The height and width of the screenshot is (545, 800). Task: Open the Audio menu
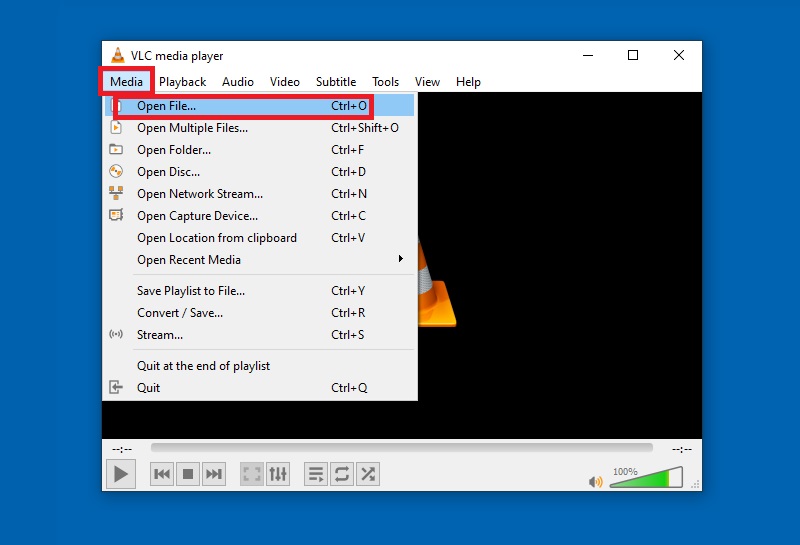238,82
